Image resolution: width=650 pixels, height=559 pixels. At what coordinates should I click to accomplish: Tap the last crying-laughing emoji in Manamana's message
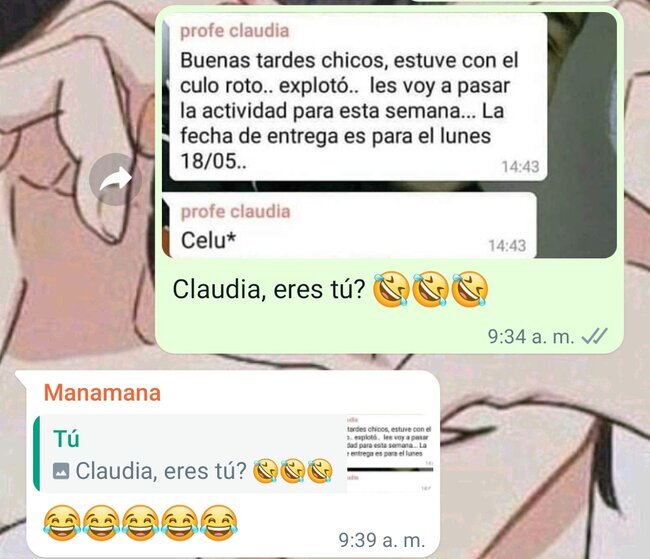tap(219, 523)
